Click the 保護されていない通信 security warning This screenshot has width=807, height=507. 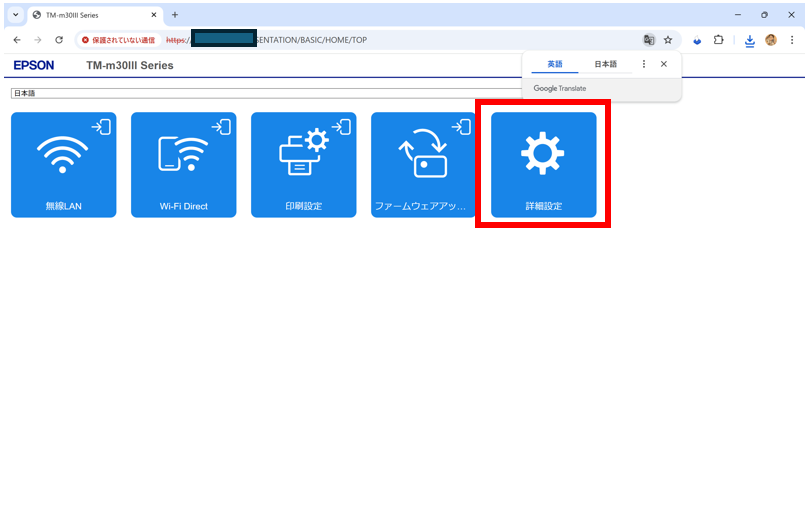119,40
